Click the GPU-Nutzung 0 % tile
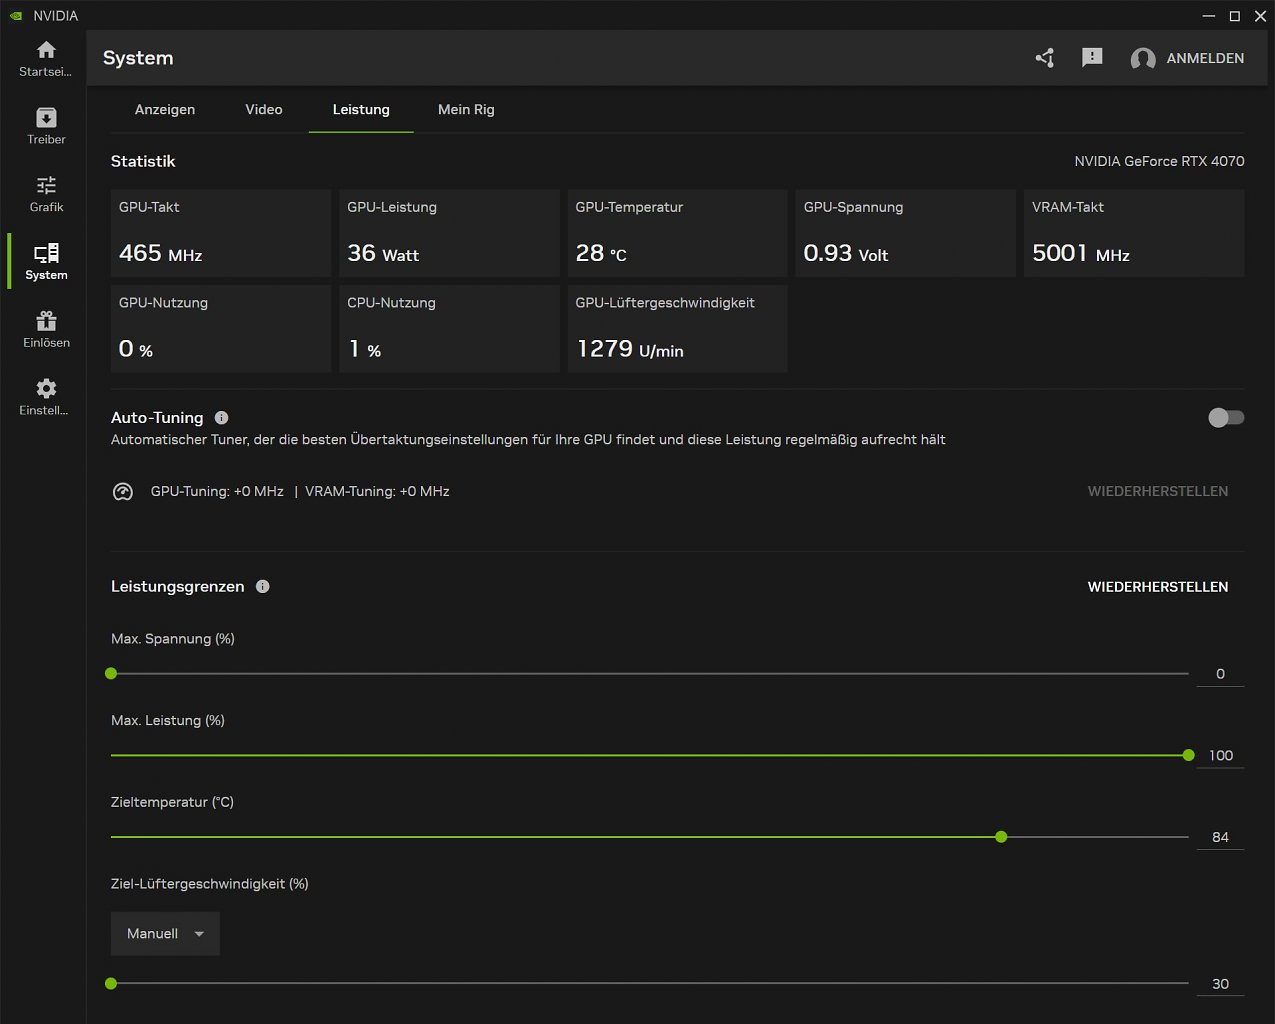 coord(221,329)
